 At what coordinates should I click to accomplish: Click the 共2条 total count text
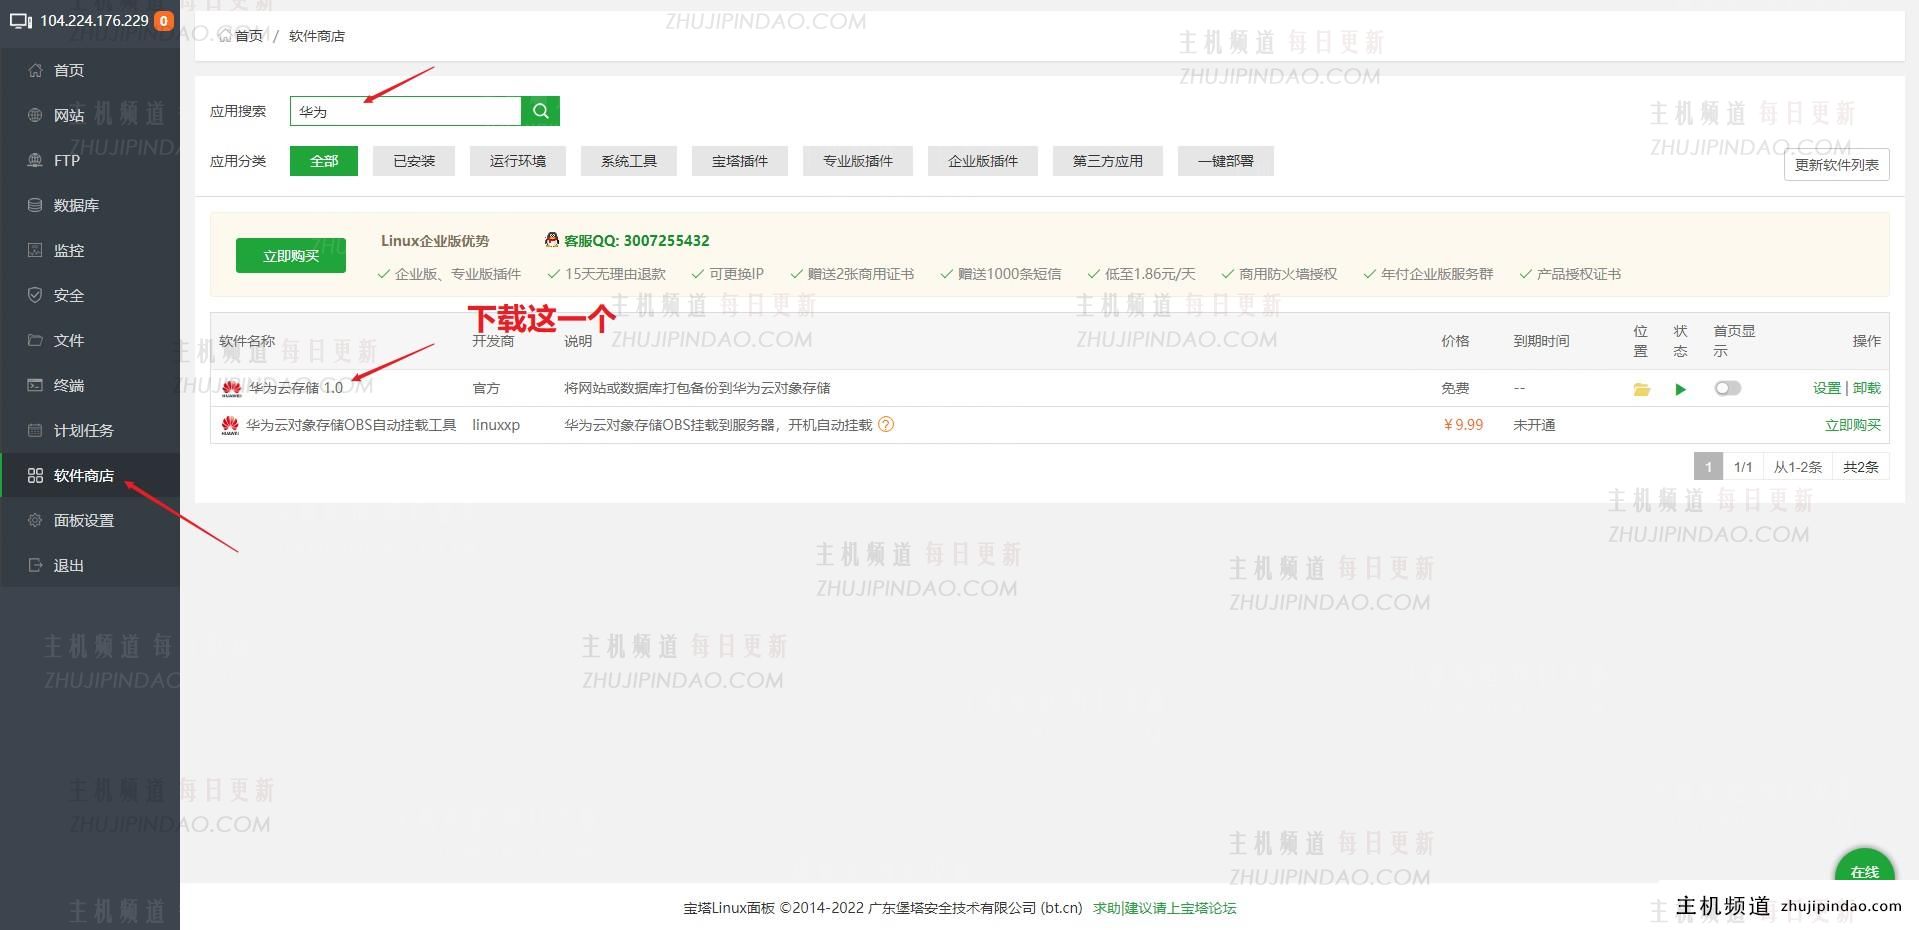(x=1860, y=466)
